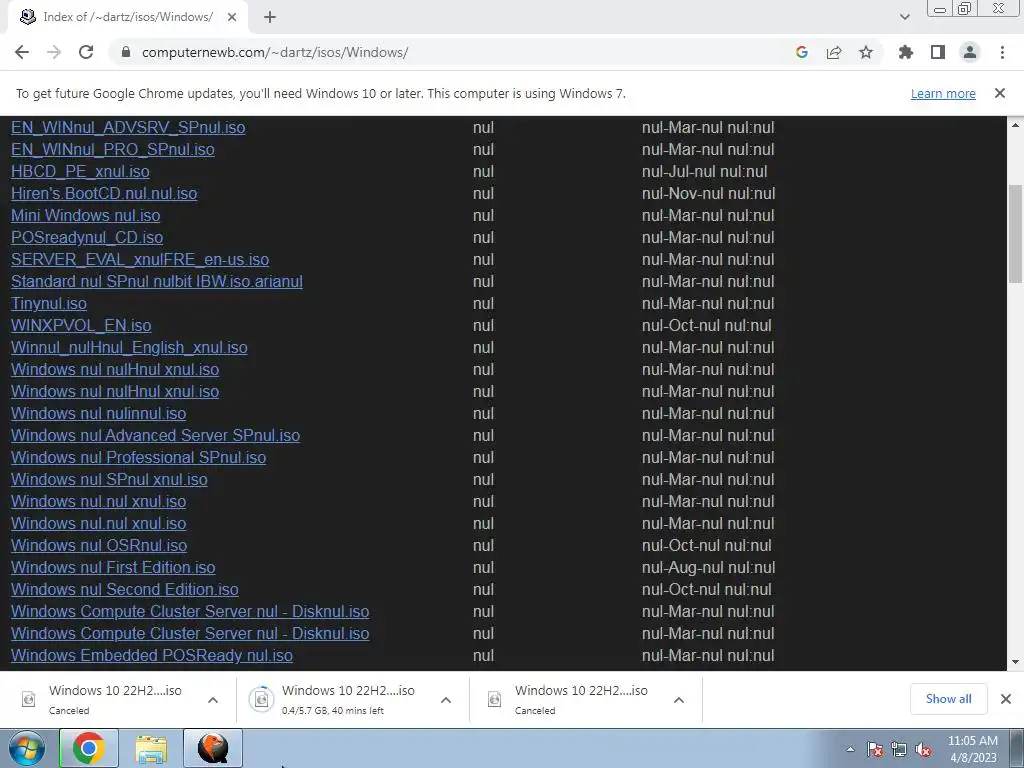This screenshot has height=768, width=1024.
Task: Open Windows nul nulinnul.iso link
Action: click(x=99, y=413)
